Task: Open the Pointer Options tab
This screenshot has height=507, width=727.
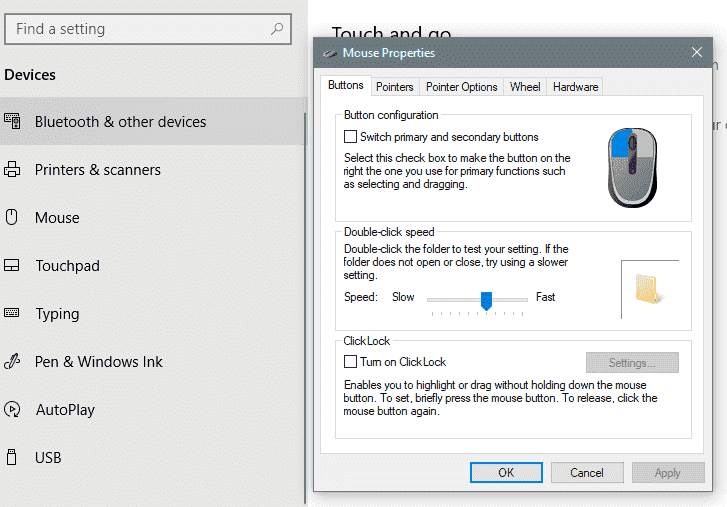Action: click(461, 87)
